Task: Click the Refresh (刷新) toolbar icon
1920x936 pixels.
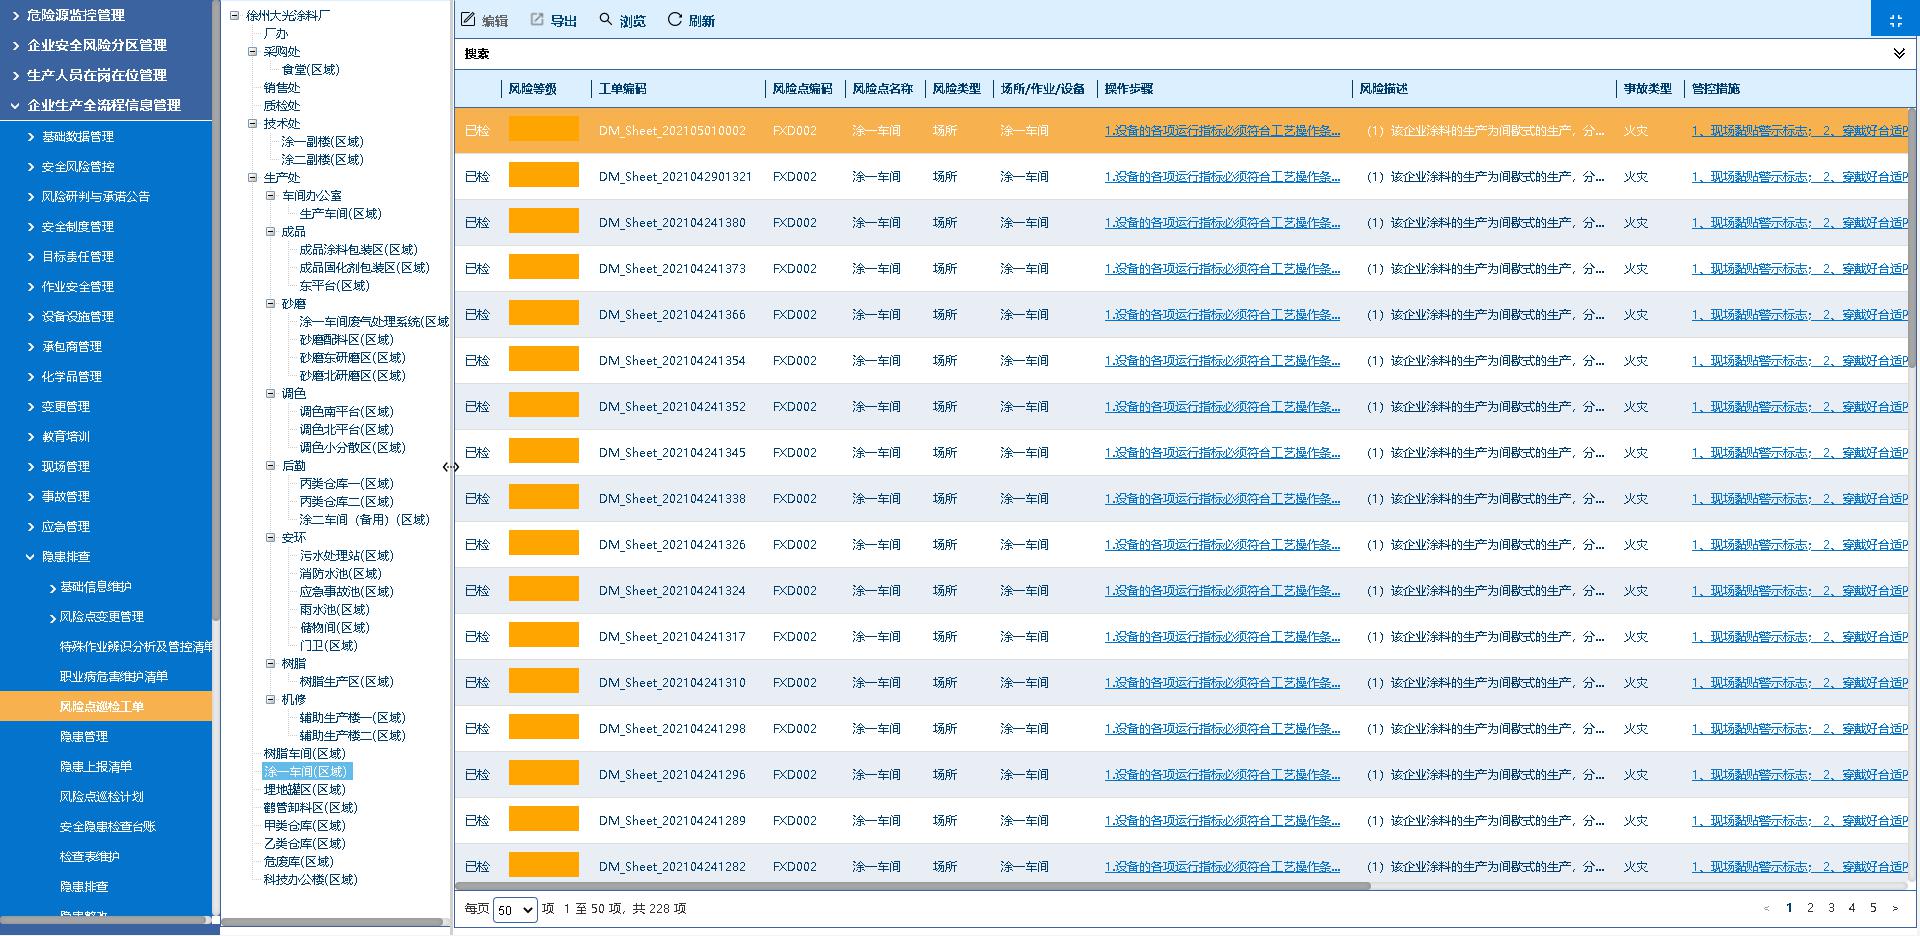Action: tap(675, 20)
